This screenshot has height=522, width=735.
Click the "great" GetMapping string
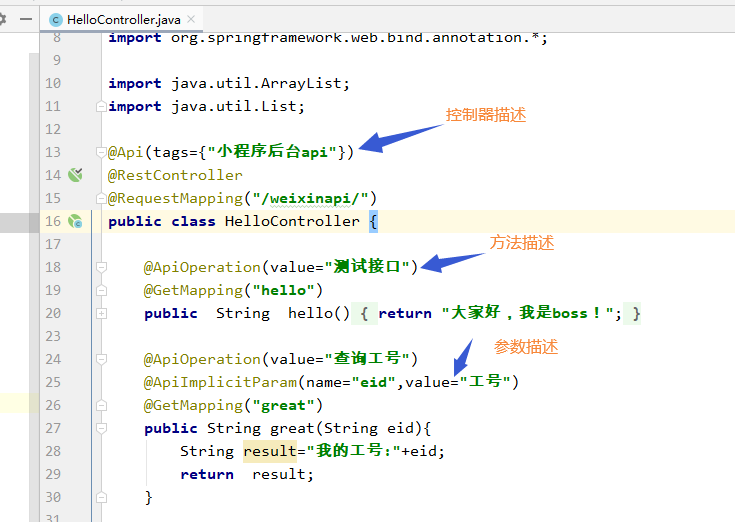click(x=283, y=405)
